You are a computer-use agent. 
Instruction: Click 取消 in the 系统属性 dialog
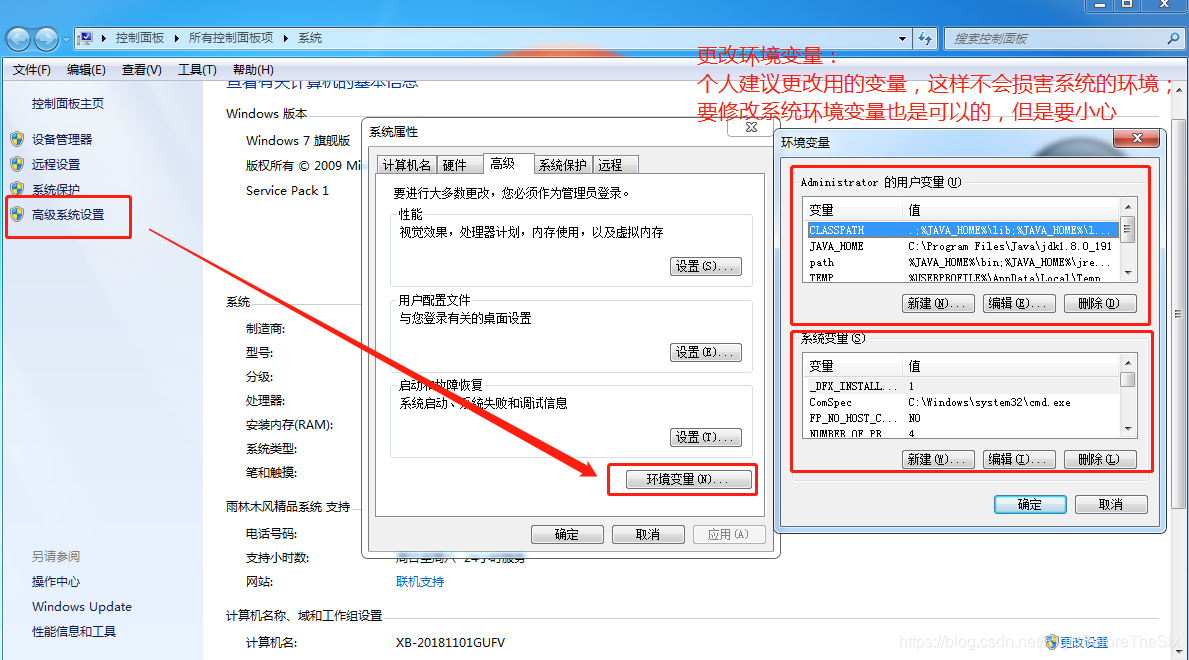[648, 534]
